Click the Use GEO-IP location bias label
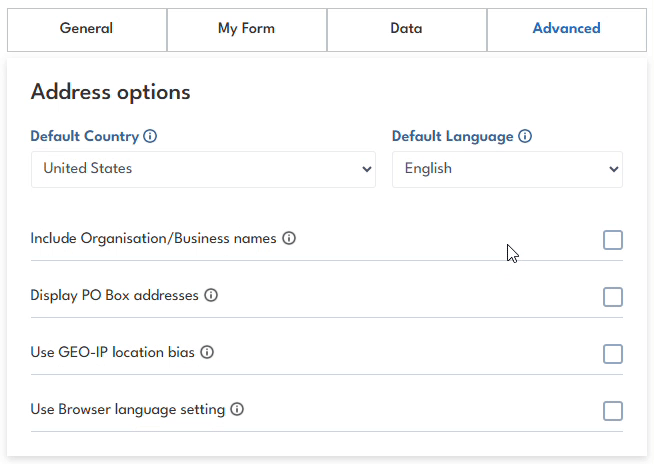The image size is (654, 464). [113, 352]
